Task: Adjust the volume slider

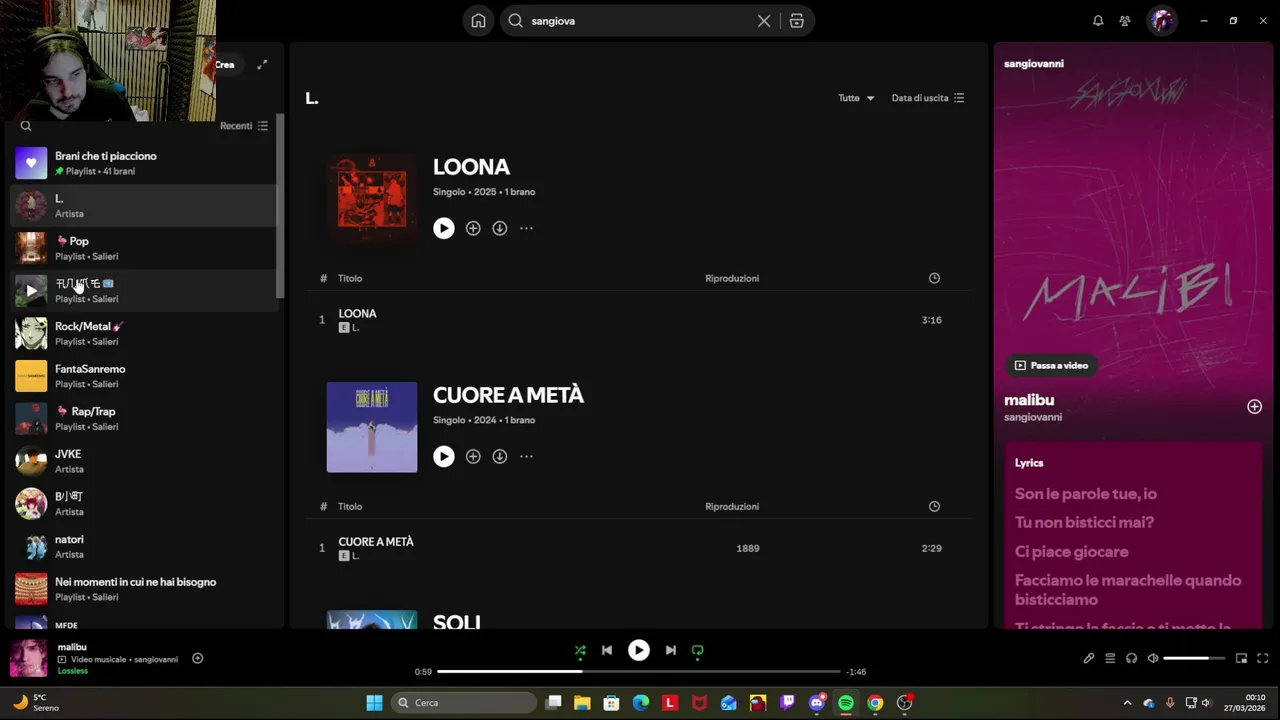Action: tap(1194, 658)
